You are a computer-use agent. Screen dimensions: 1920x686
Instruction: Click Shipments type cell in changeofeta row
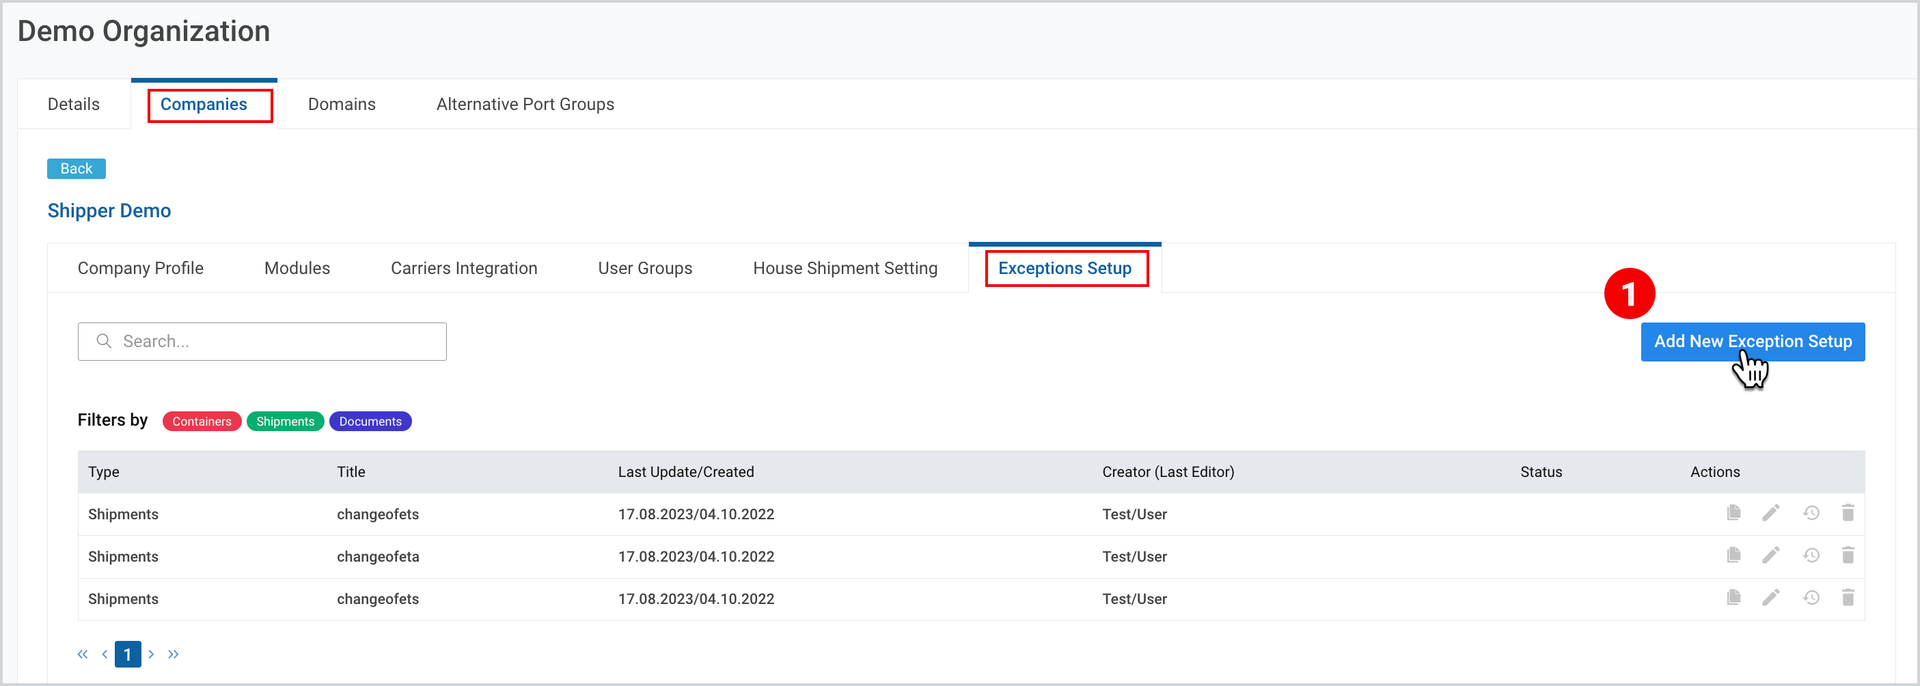[123, 557]
